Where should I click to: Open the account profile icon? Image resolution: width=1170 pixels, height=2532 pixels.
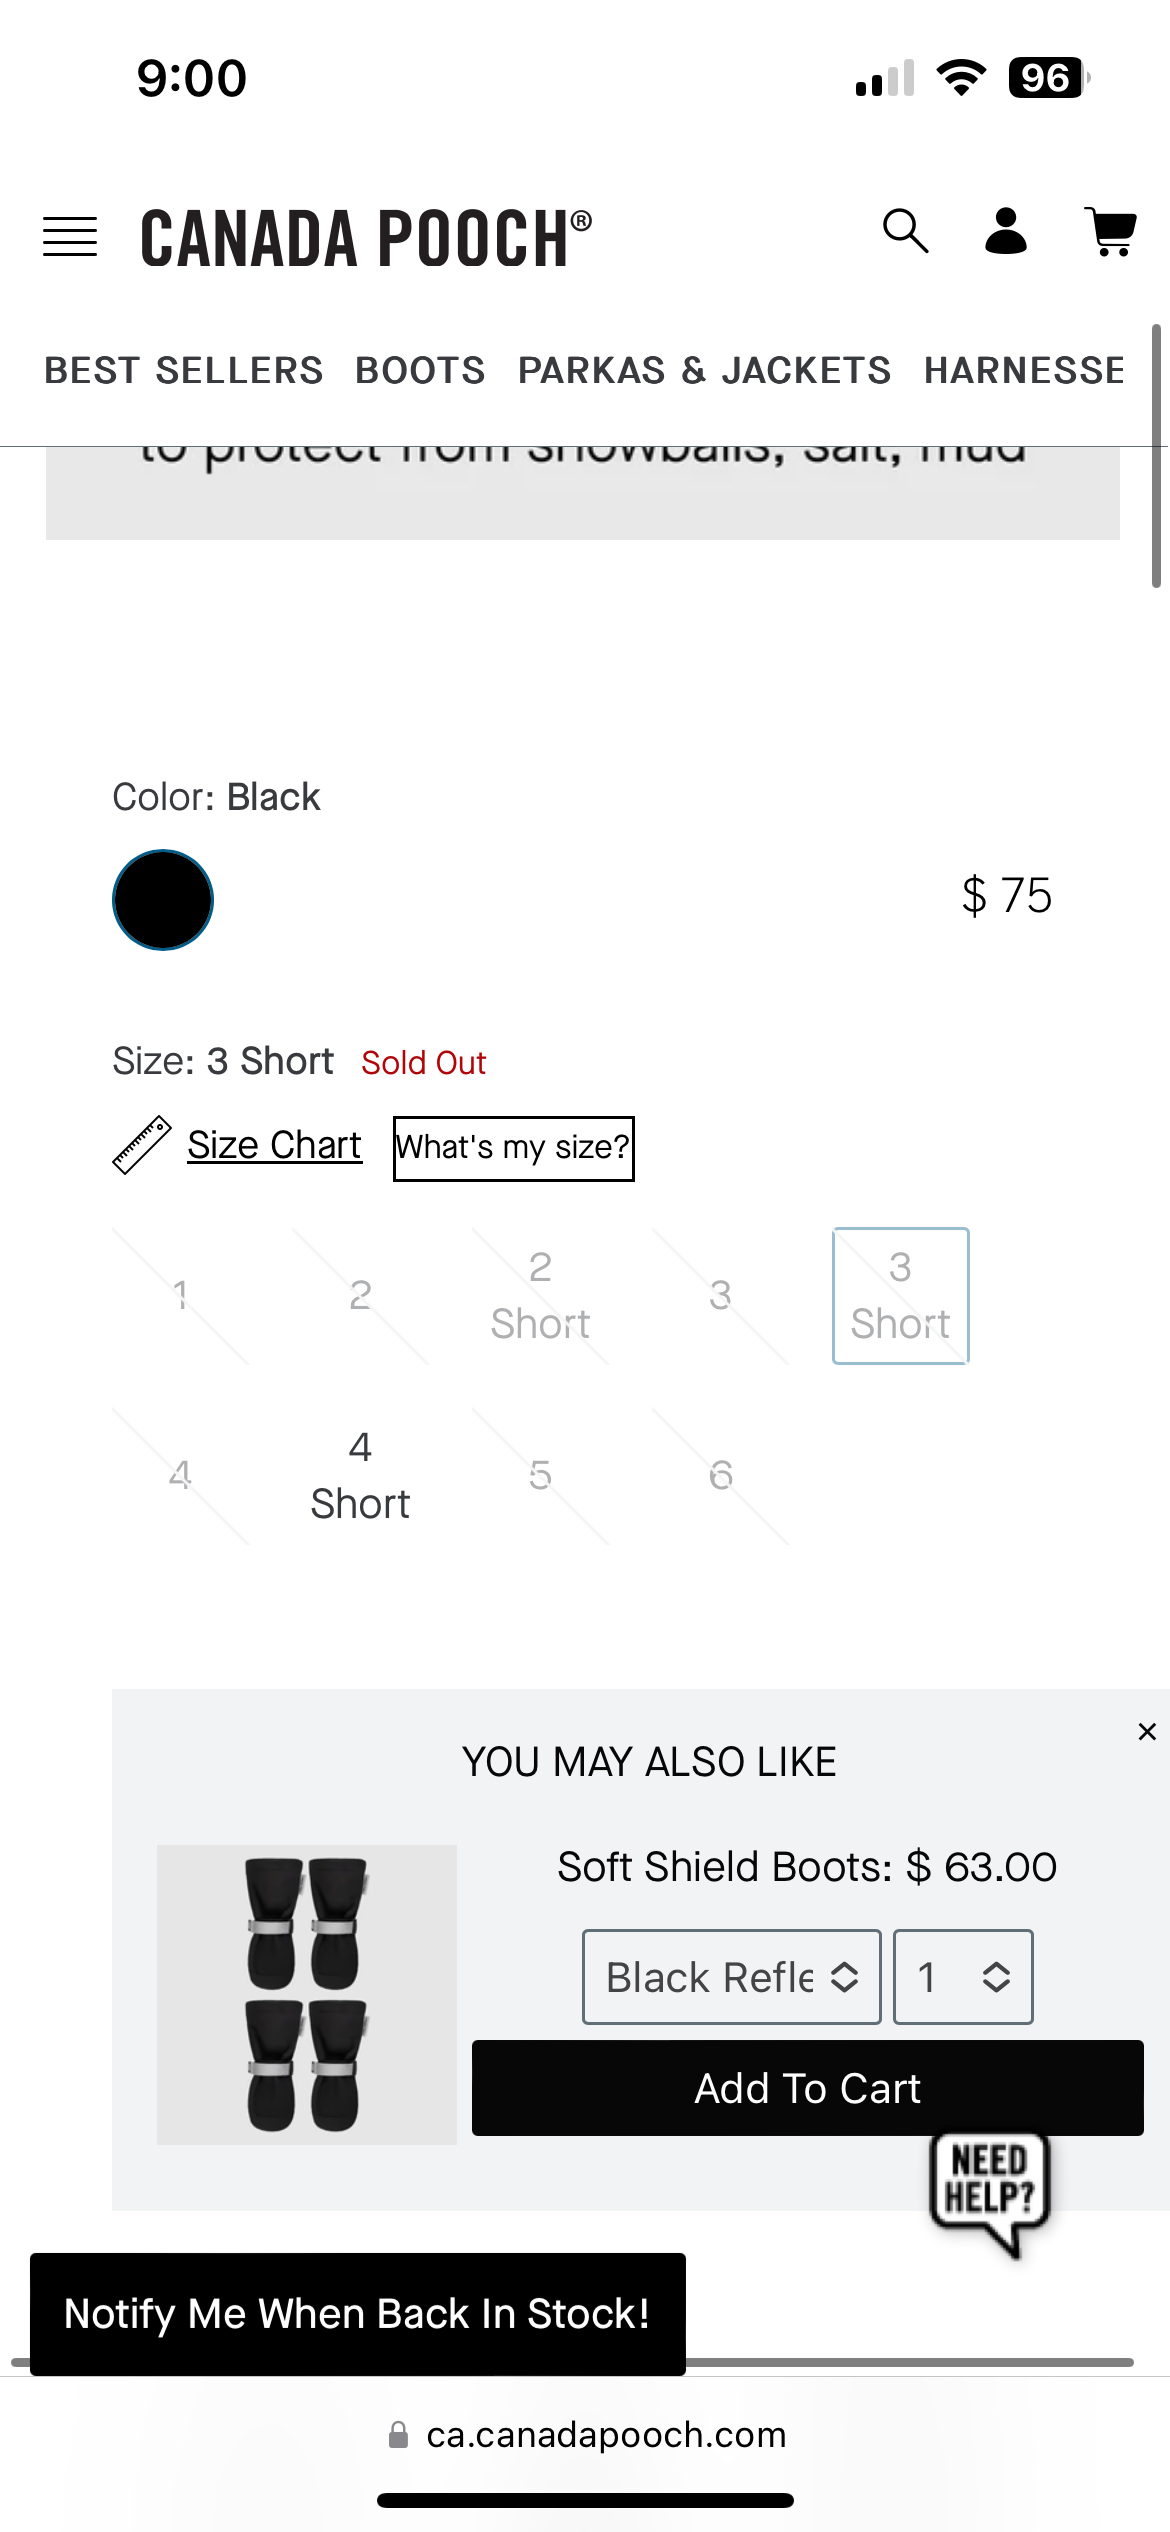click(x=1006, y=232)
